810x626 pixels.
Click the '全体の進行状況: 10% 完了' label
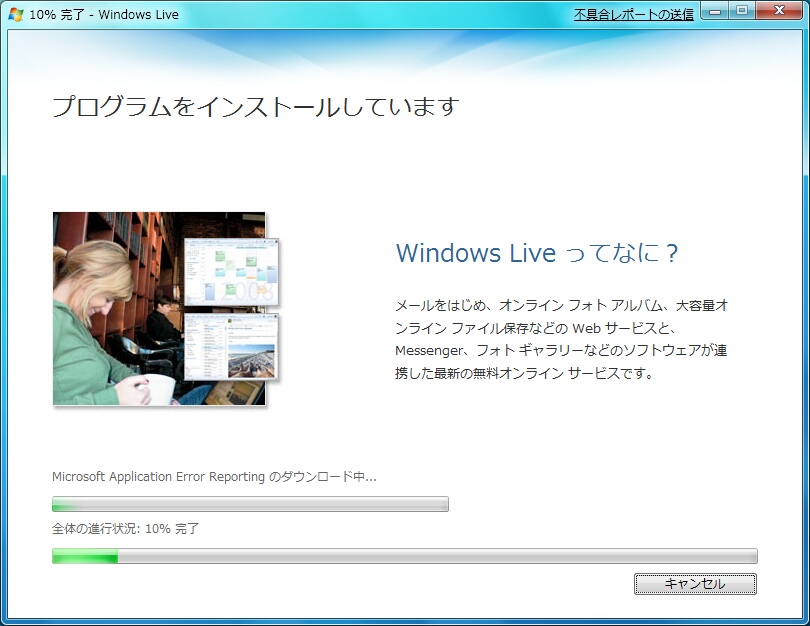(125, 529)
